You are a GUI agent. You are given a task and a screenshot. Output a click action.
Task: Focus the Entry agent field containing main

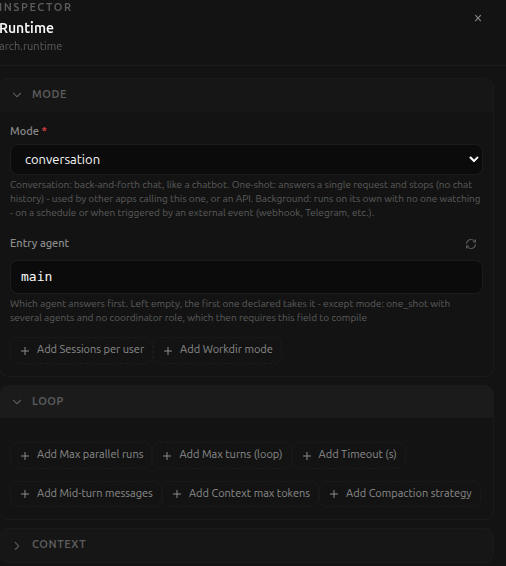pyautogui.click(x=246, y=277)
